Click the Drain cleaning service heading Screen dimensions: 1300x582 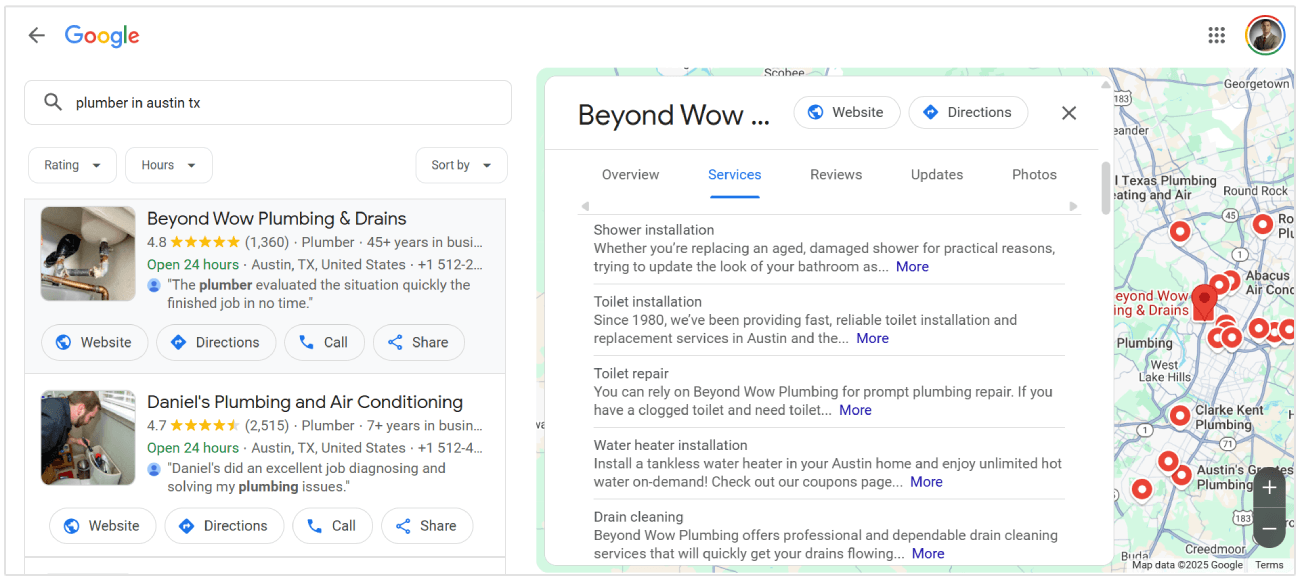click(x=638, y=518)
